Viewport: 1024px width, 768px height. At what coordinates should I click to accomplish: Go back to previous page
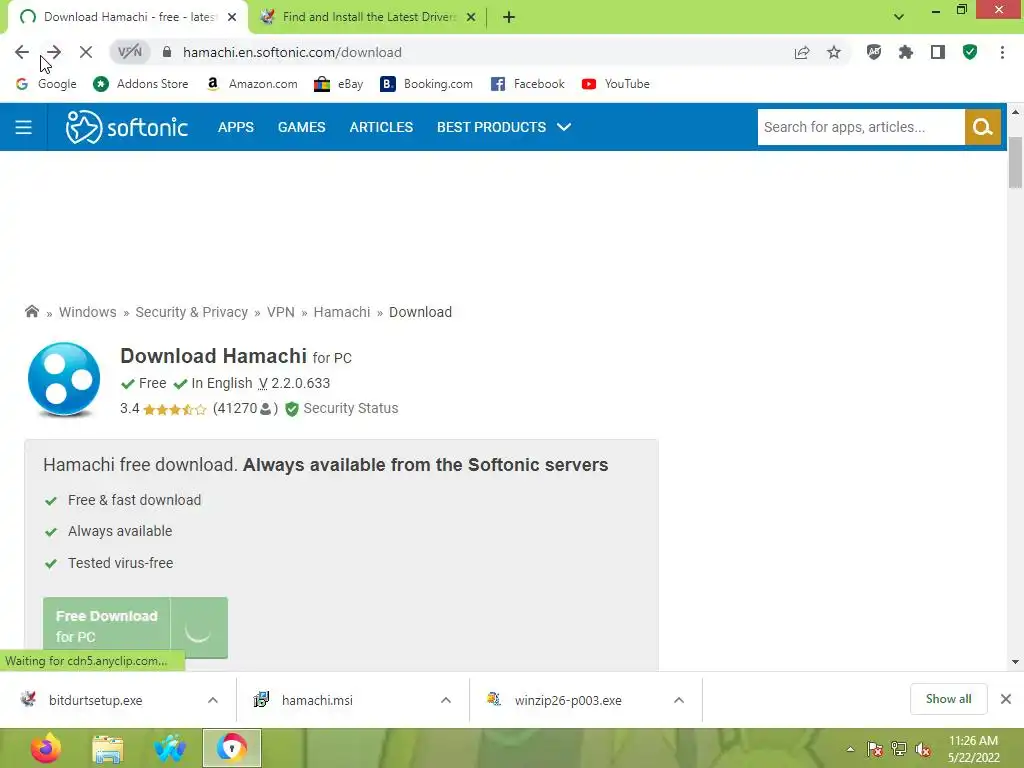coord(22,52)
